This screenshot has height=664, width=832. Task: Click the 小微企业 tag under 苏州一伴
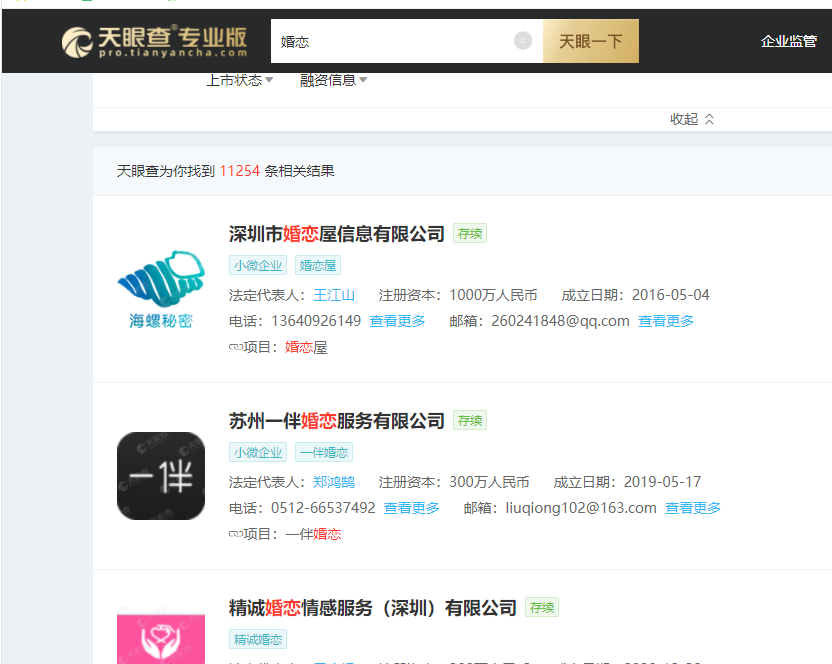click(x=258, y=452)
